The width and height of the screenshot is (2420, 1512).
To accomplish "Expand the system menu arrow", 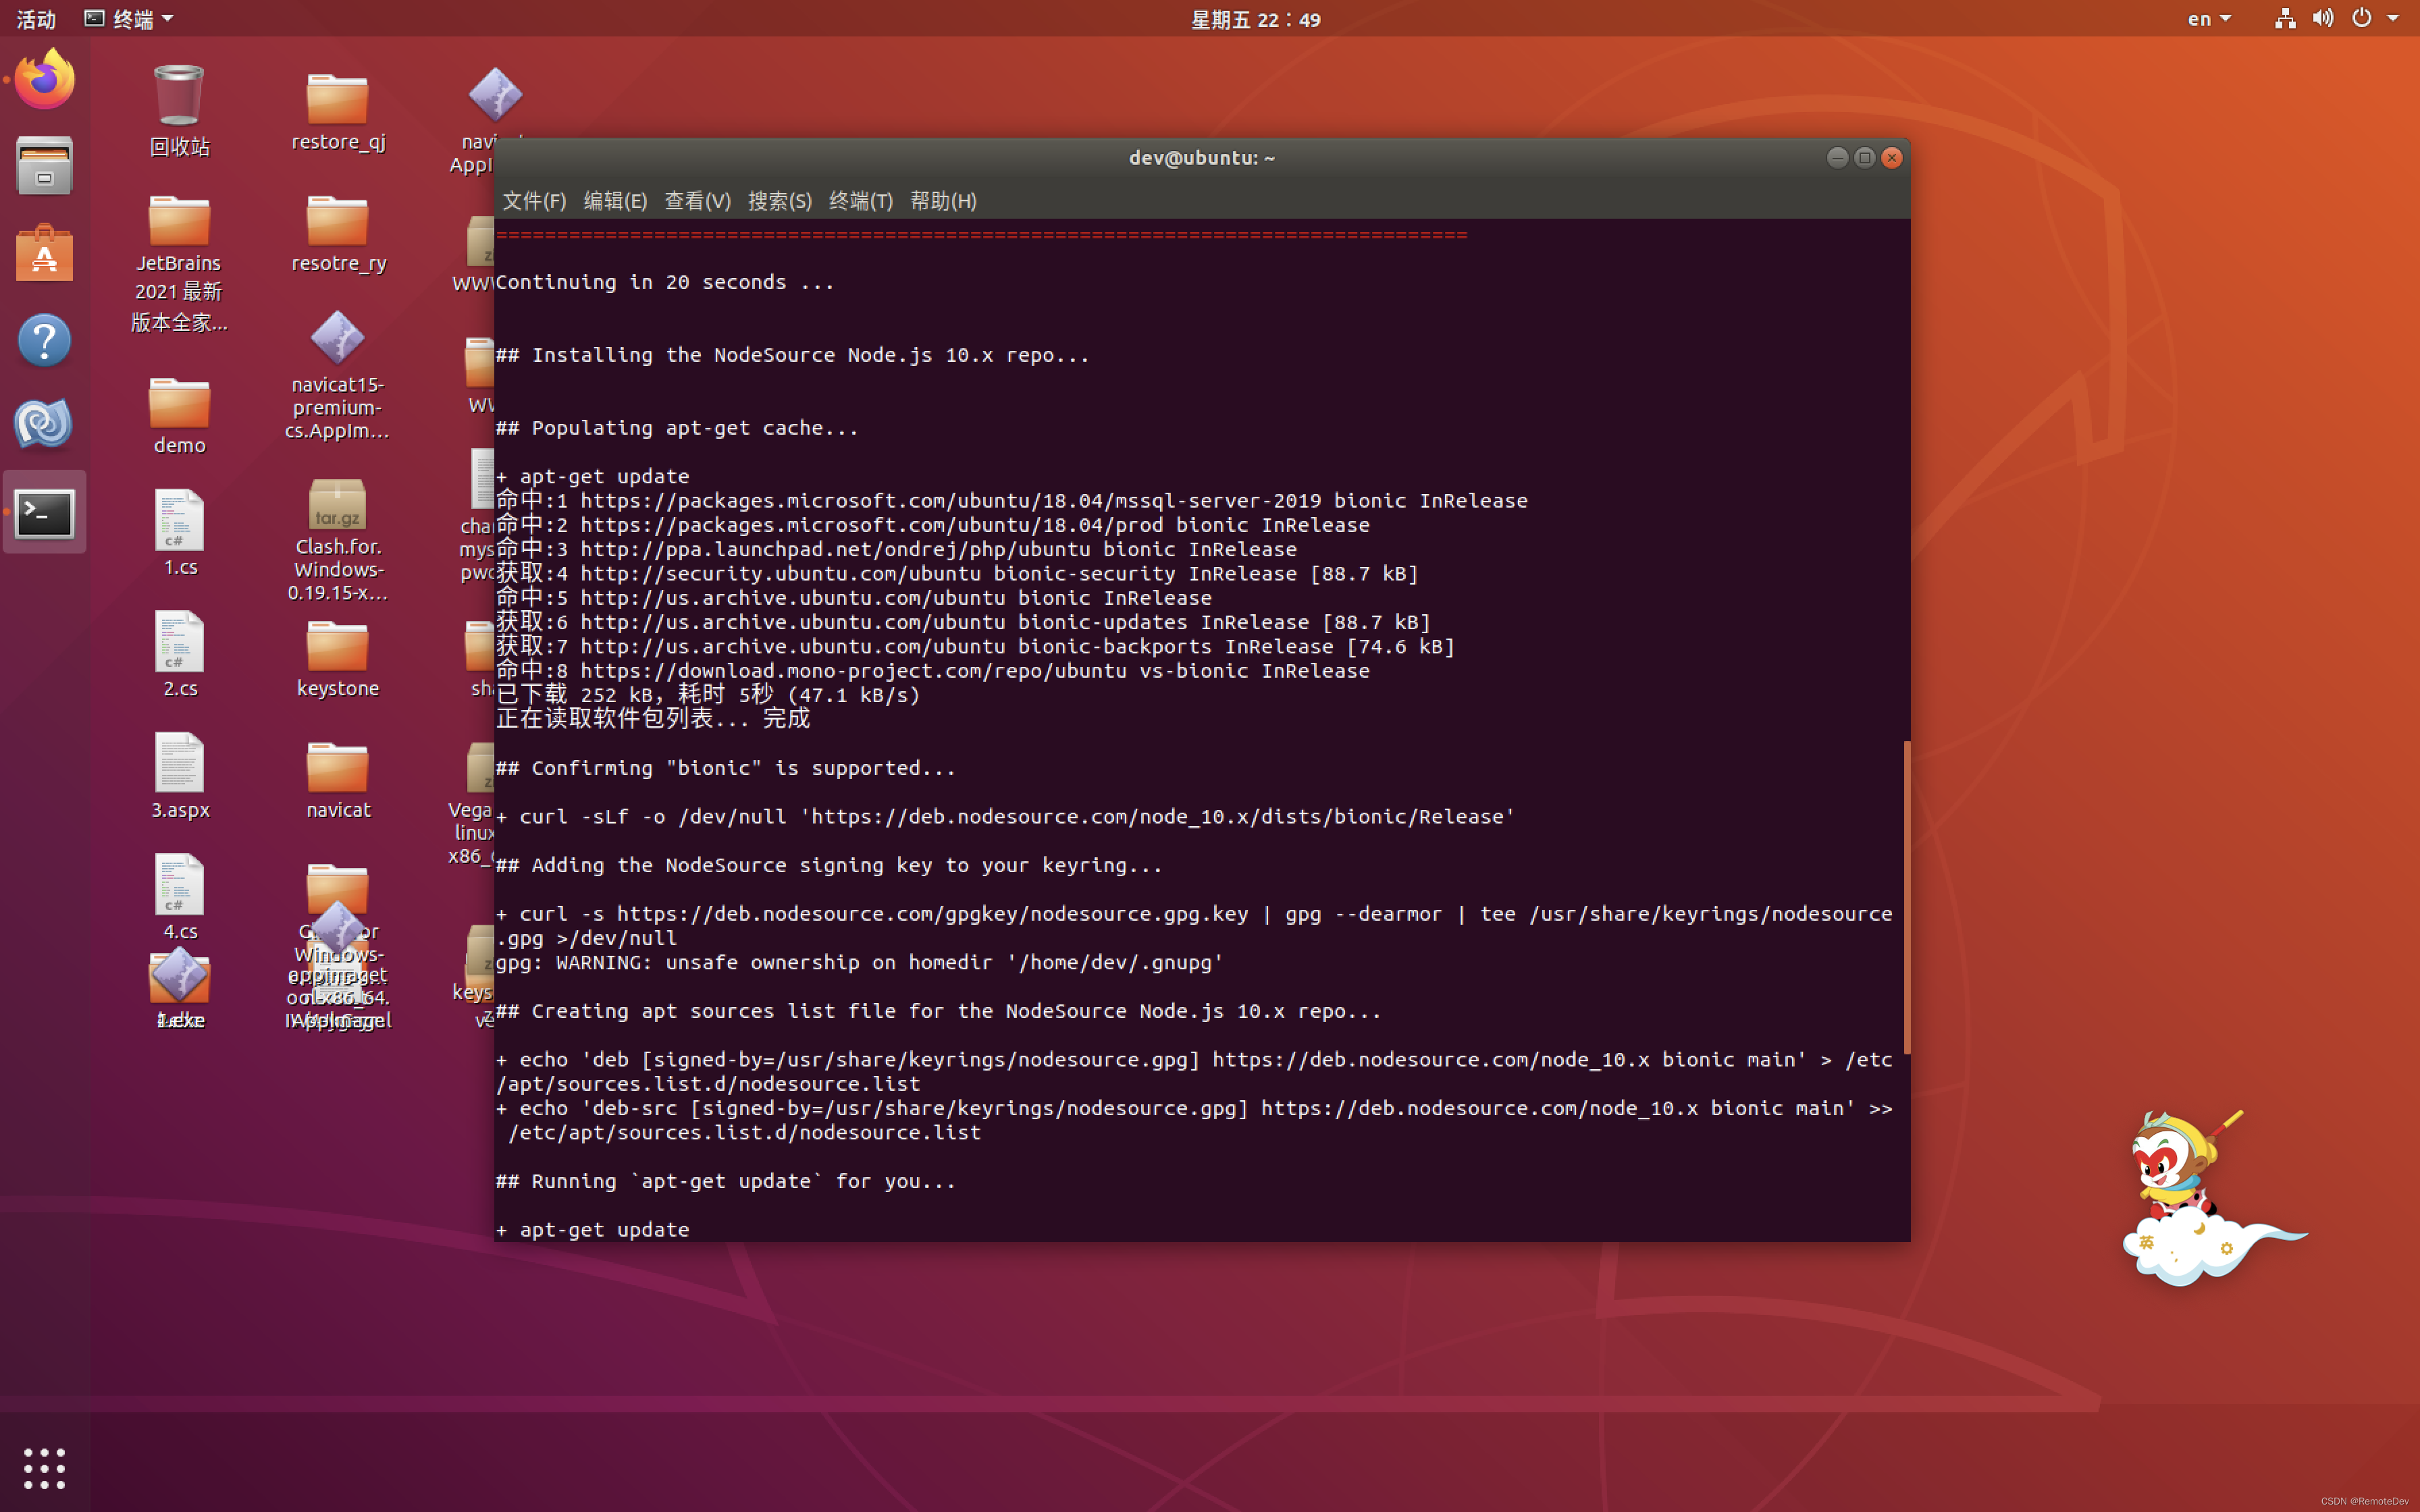I will coord(2393,18).
